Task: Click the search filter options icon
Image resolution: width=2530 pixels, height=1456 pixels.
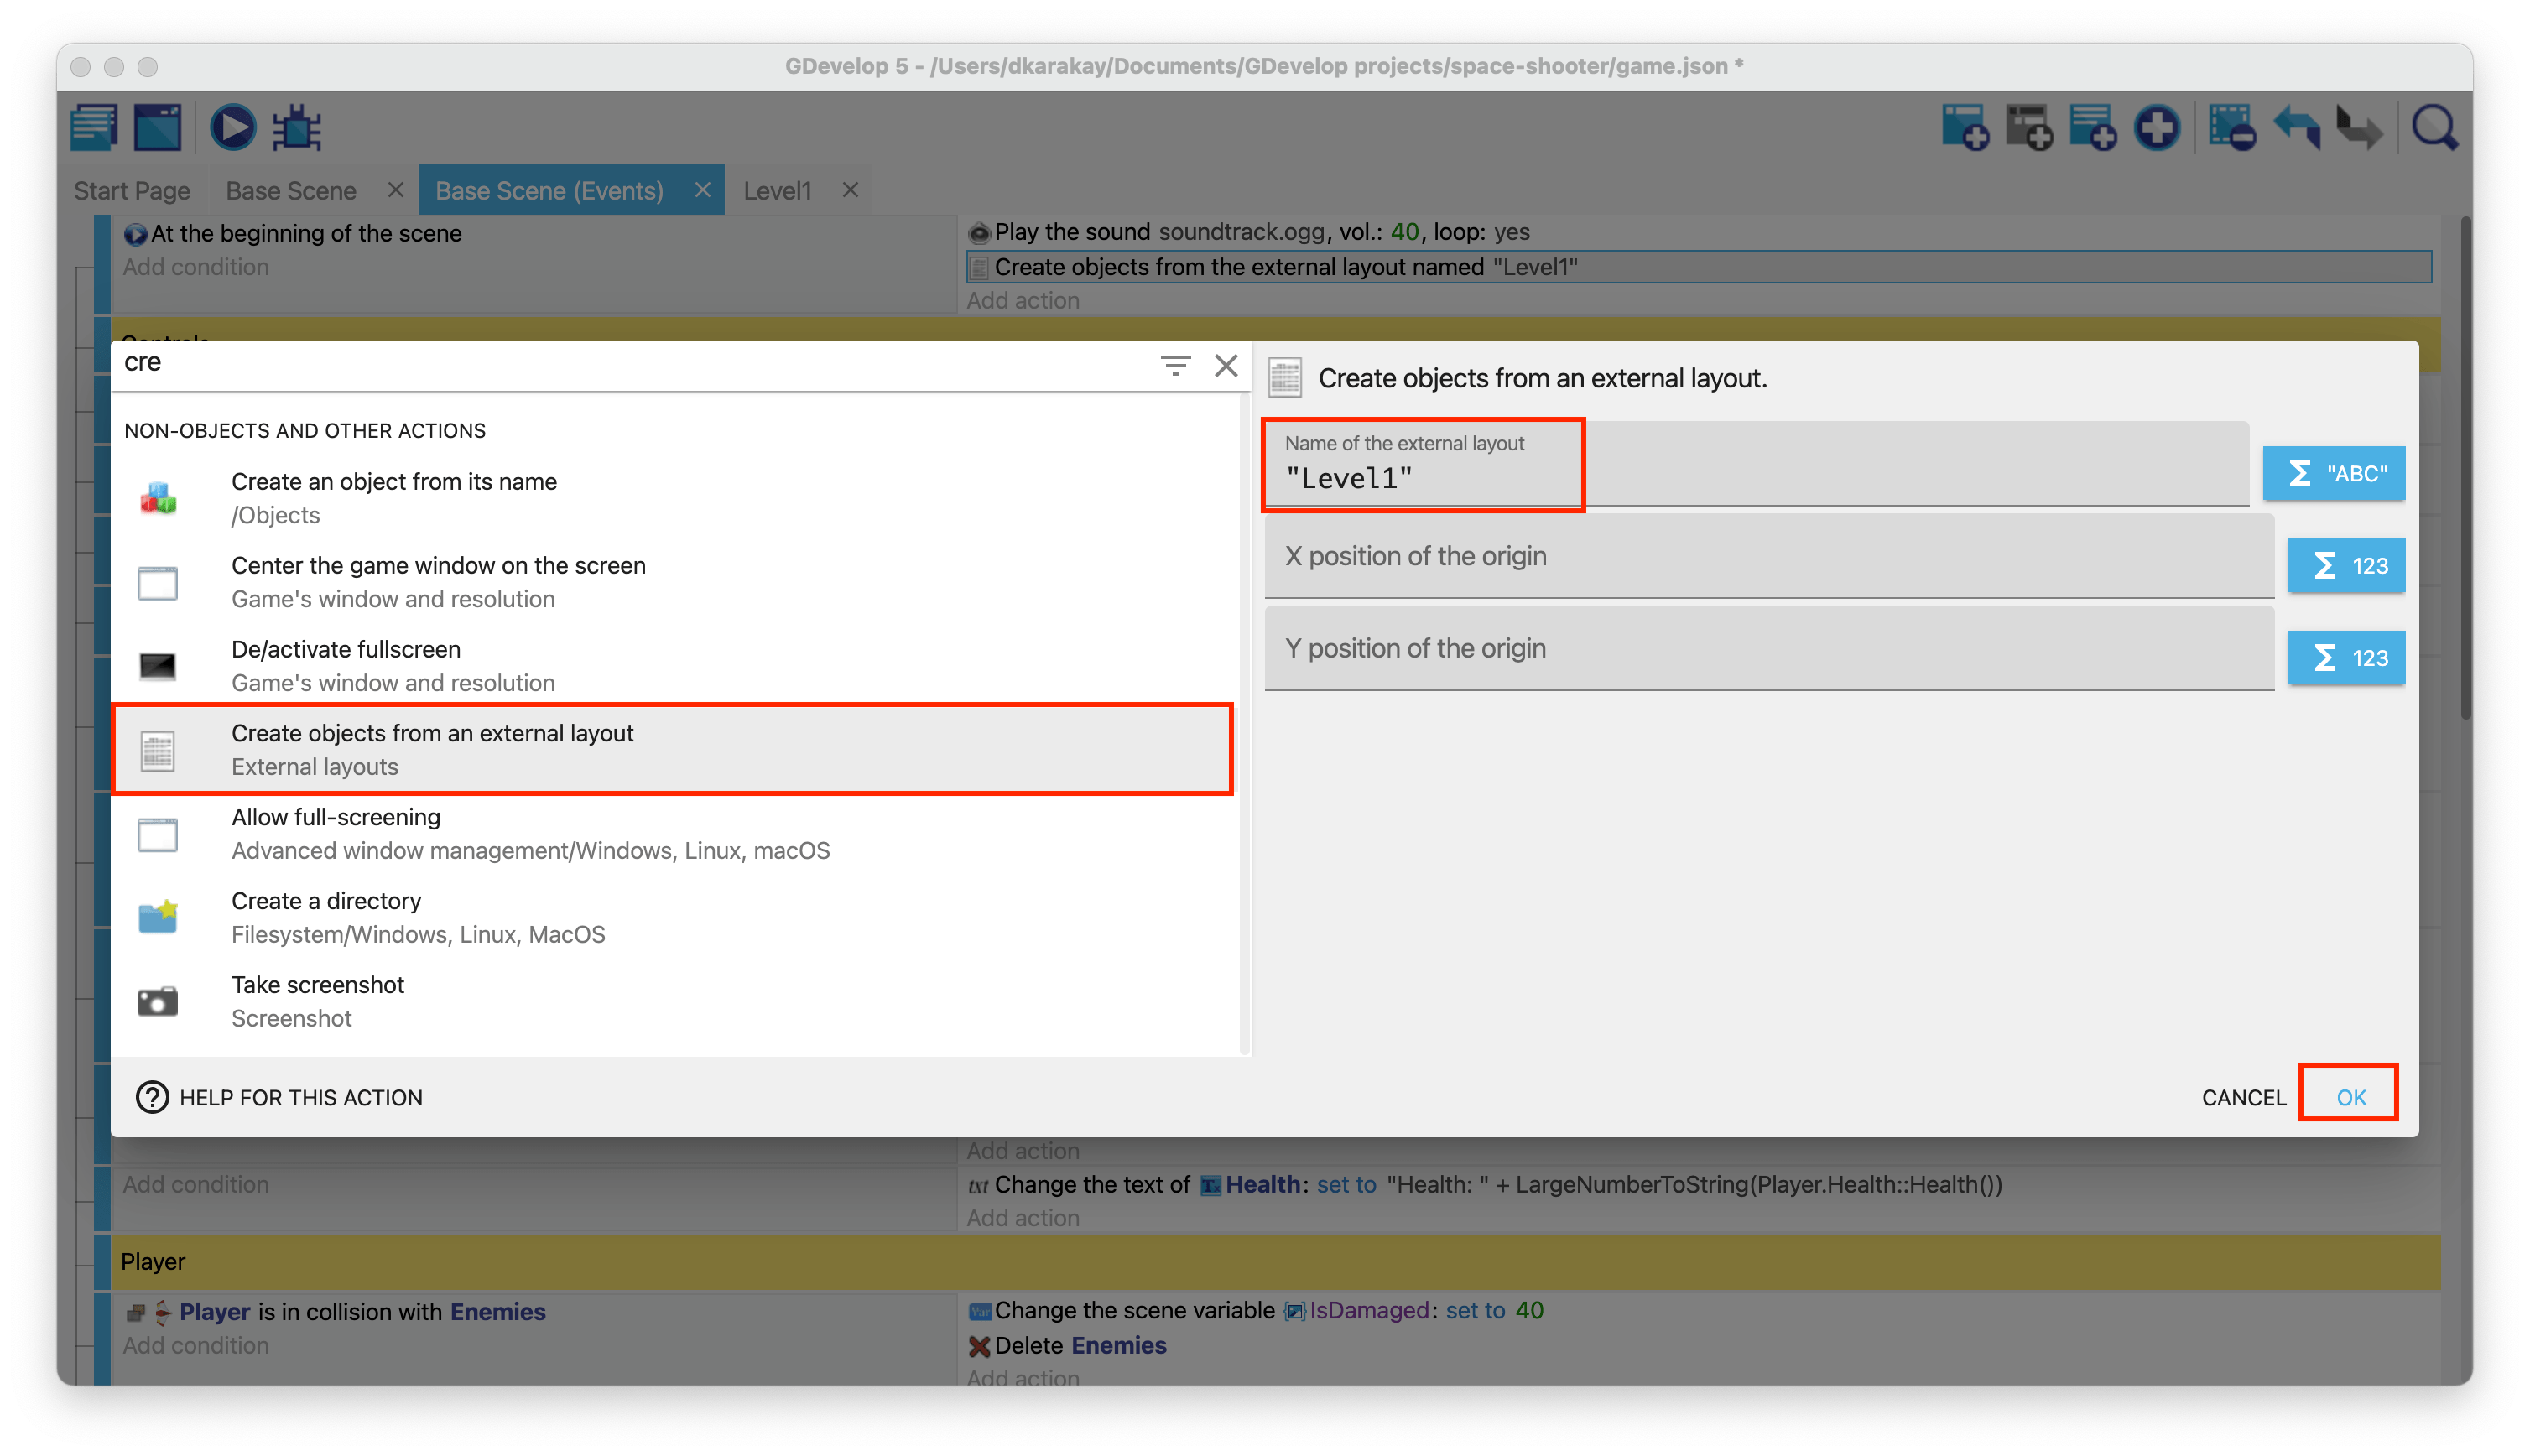Action: (x=1175, y=365)
